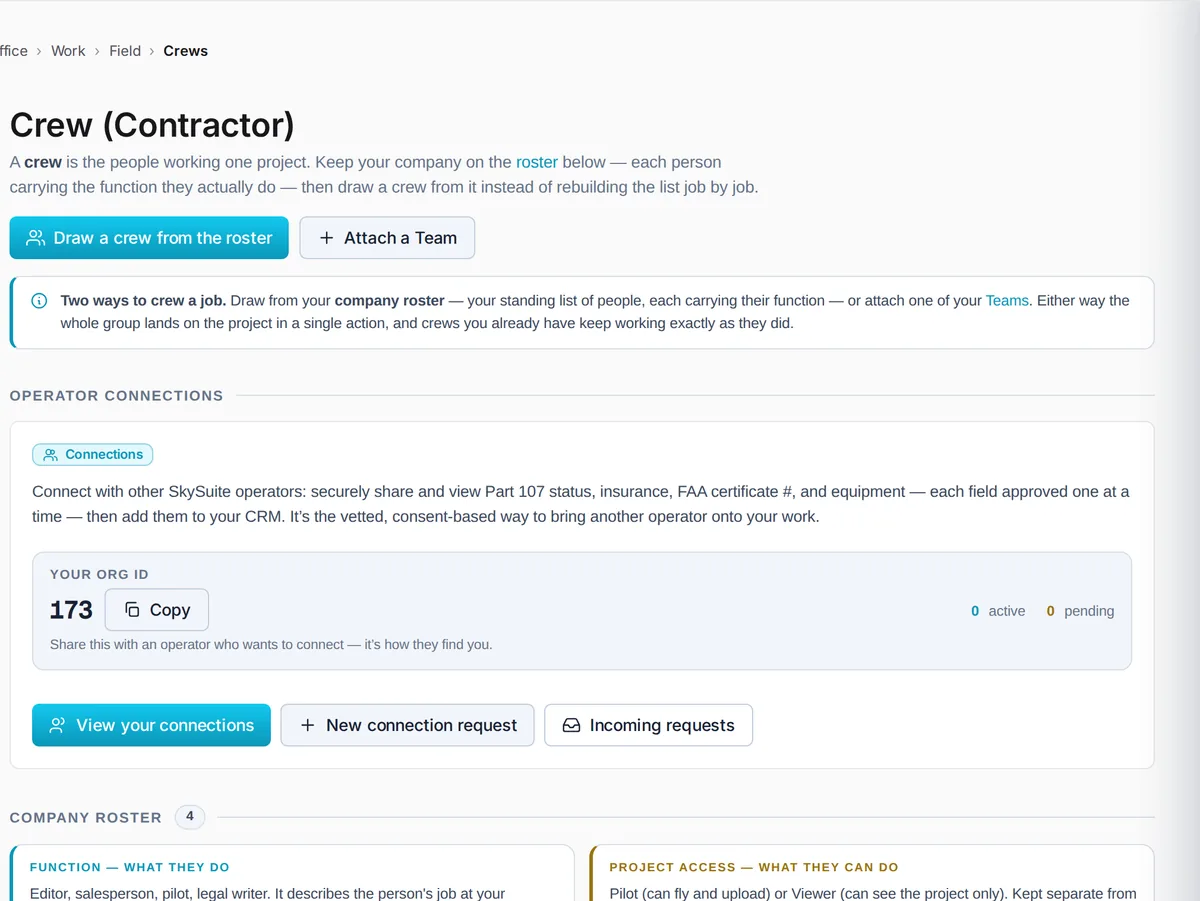1200x901 pixels.
Task: Click the org ID number 173
Action: coord(71,610)
